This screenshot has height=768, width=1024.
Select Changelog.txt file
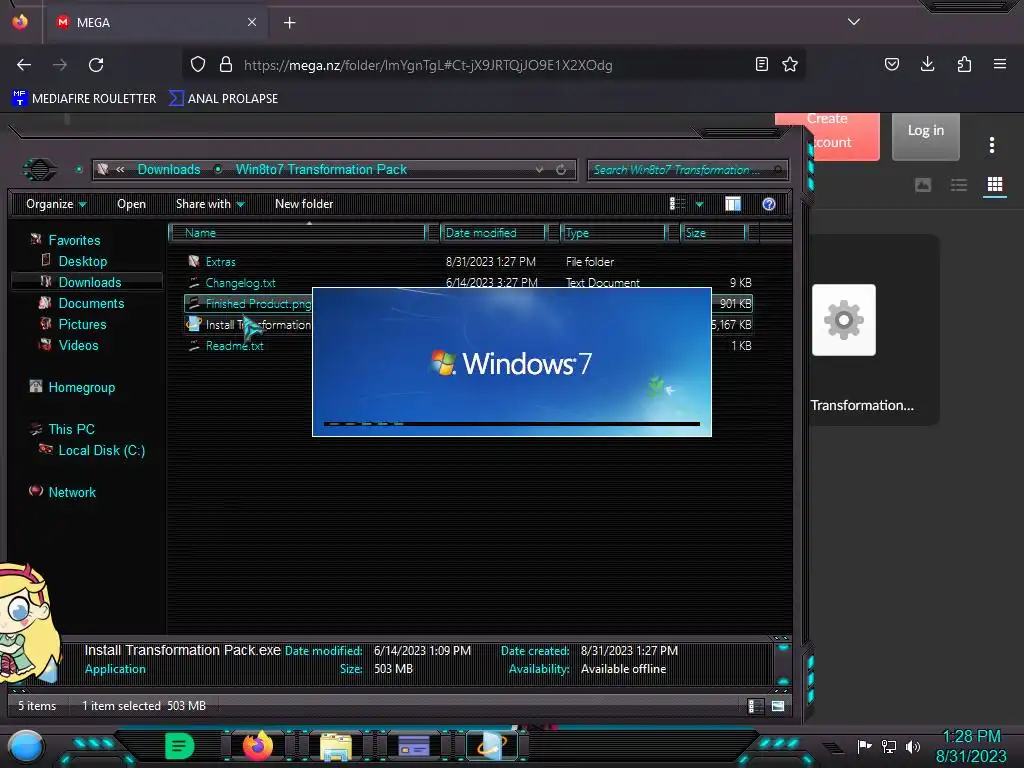(240, 283)
